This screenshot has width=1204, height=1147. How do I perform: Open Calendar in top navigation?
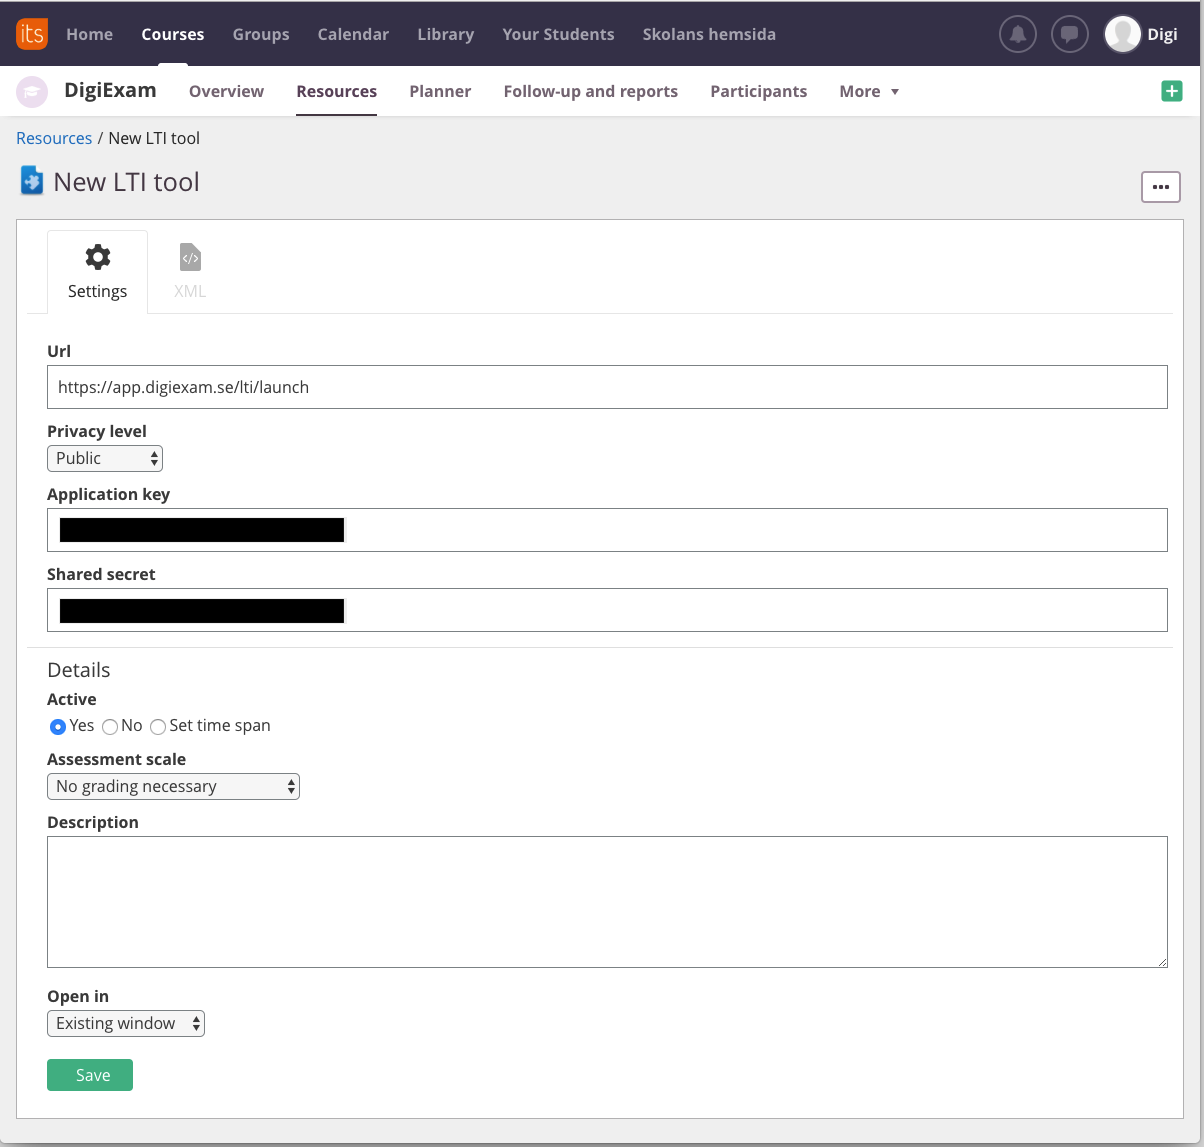353,34
